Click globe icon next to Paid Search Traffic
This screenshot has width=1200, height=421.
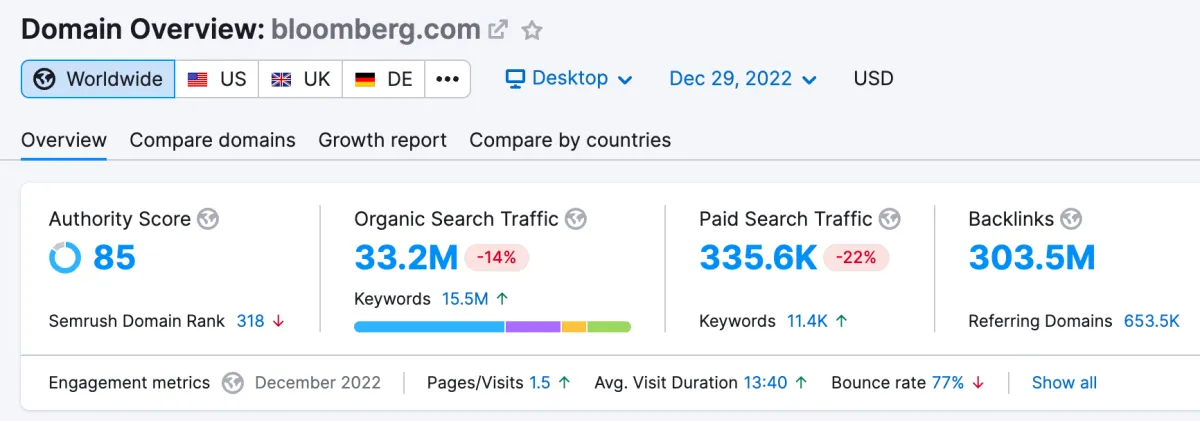point(890,219)
